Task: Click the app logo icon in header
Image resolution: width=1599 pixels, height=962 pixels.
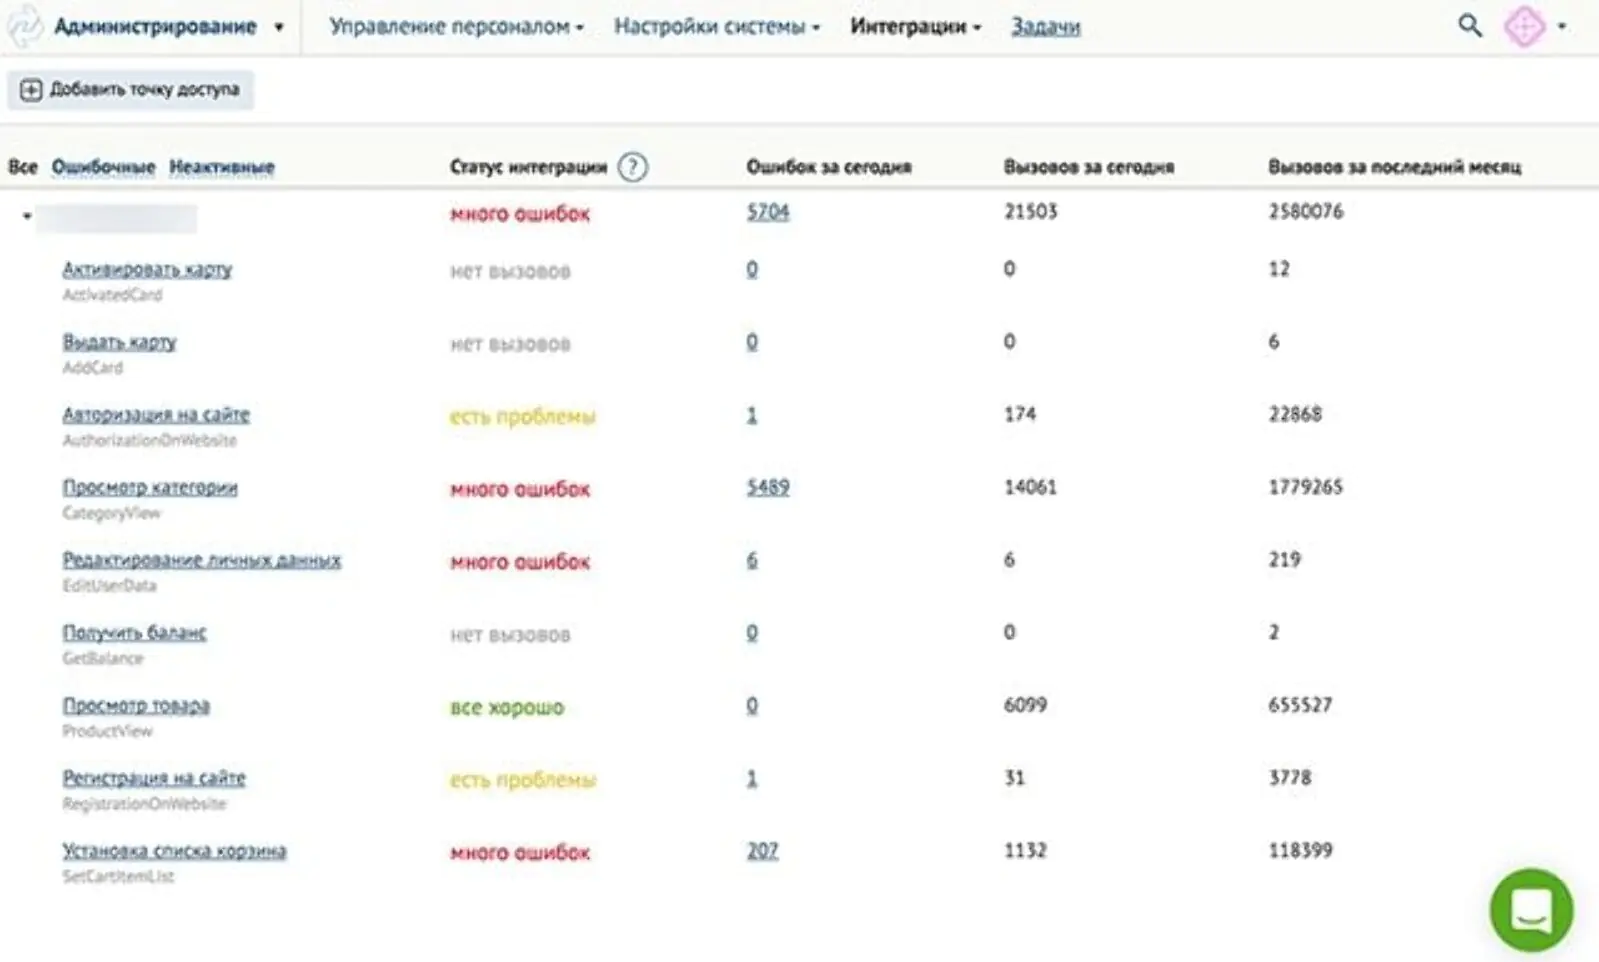Action: [x=24, y=27]
